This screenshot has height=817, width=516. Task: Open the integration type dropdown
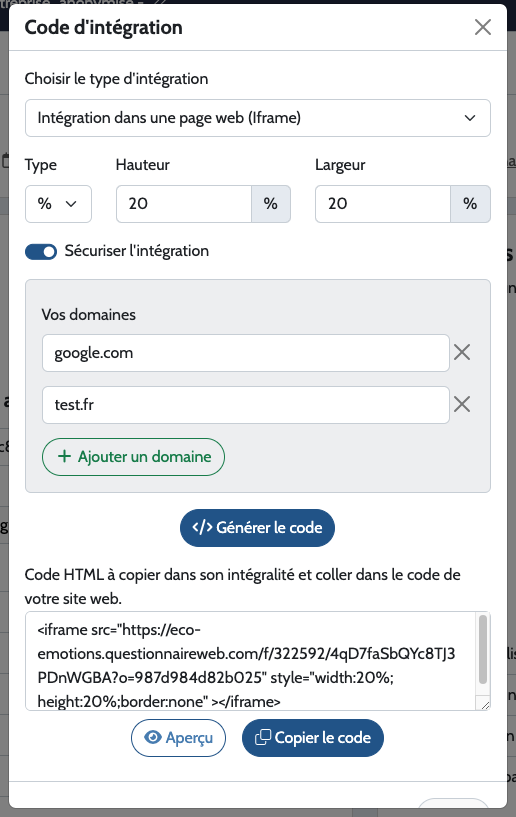258,118
